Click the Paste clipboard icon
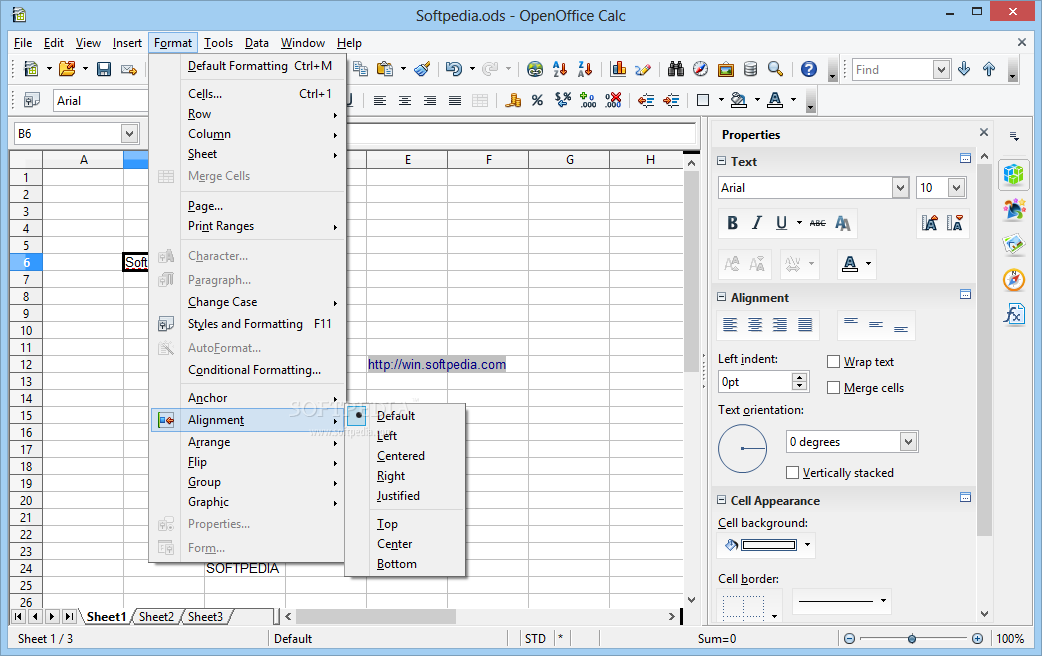The width and height of the screenshot is (1042, 656). pyautogui.click(x=385, y=69)
